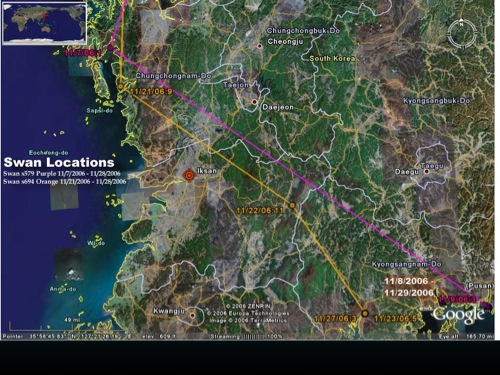Click the South Korea country label
The image size is (500, 375).
tap(332, 58)
